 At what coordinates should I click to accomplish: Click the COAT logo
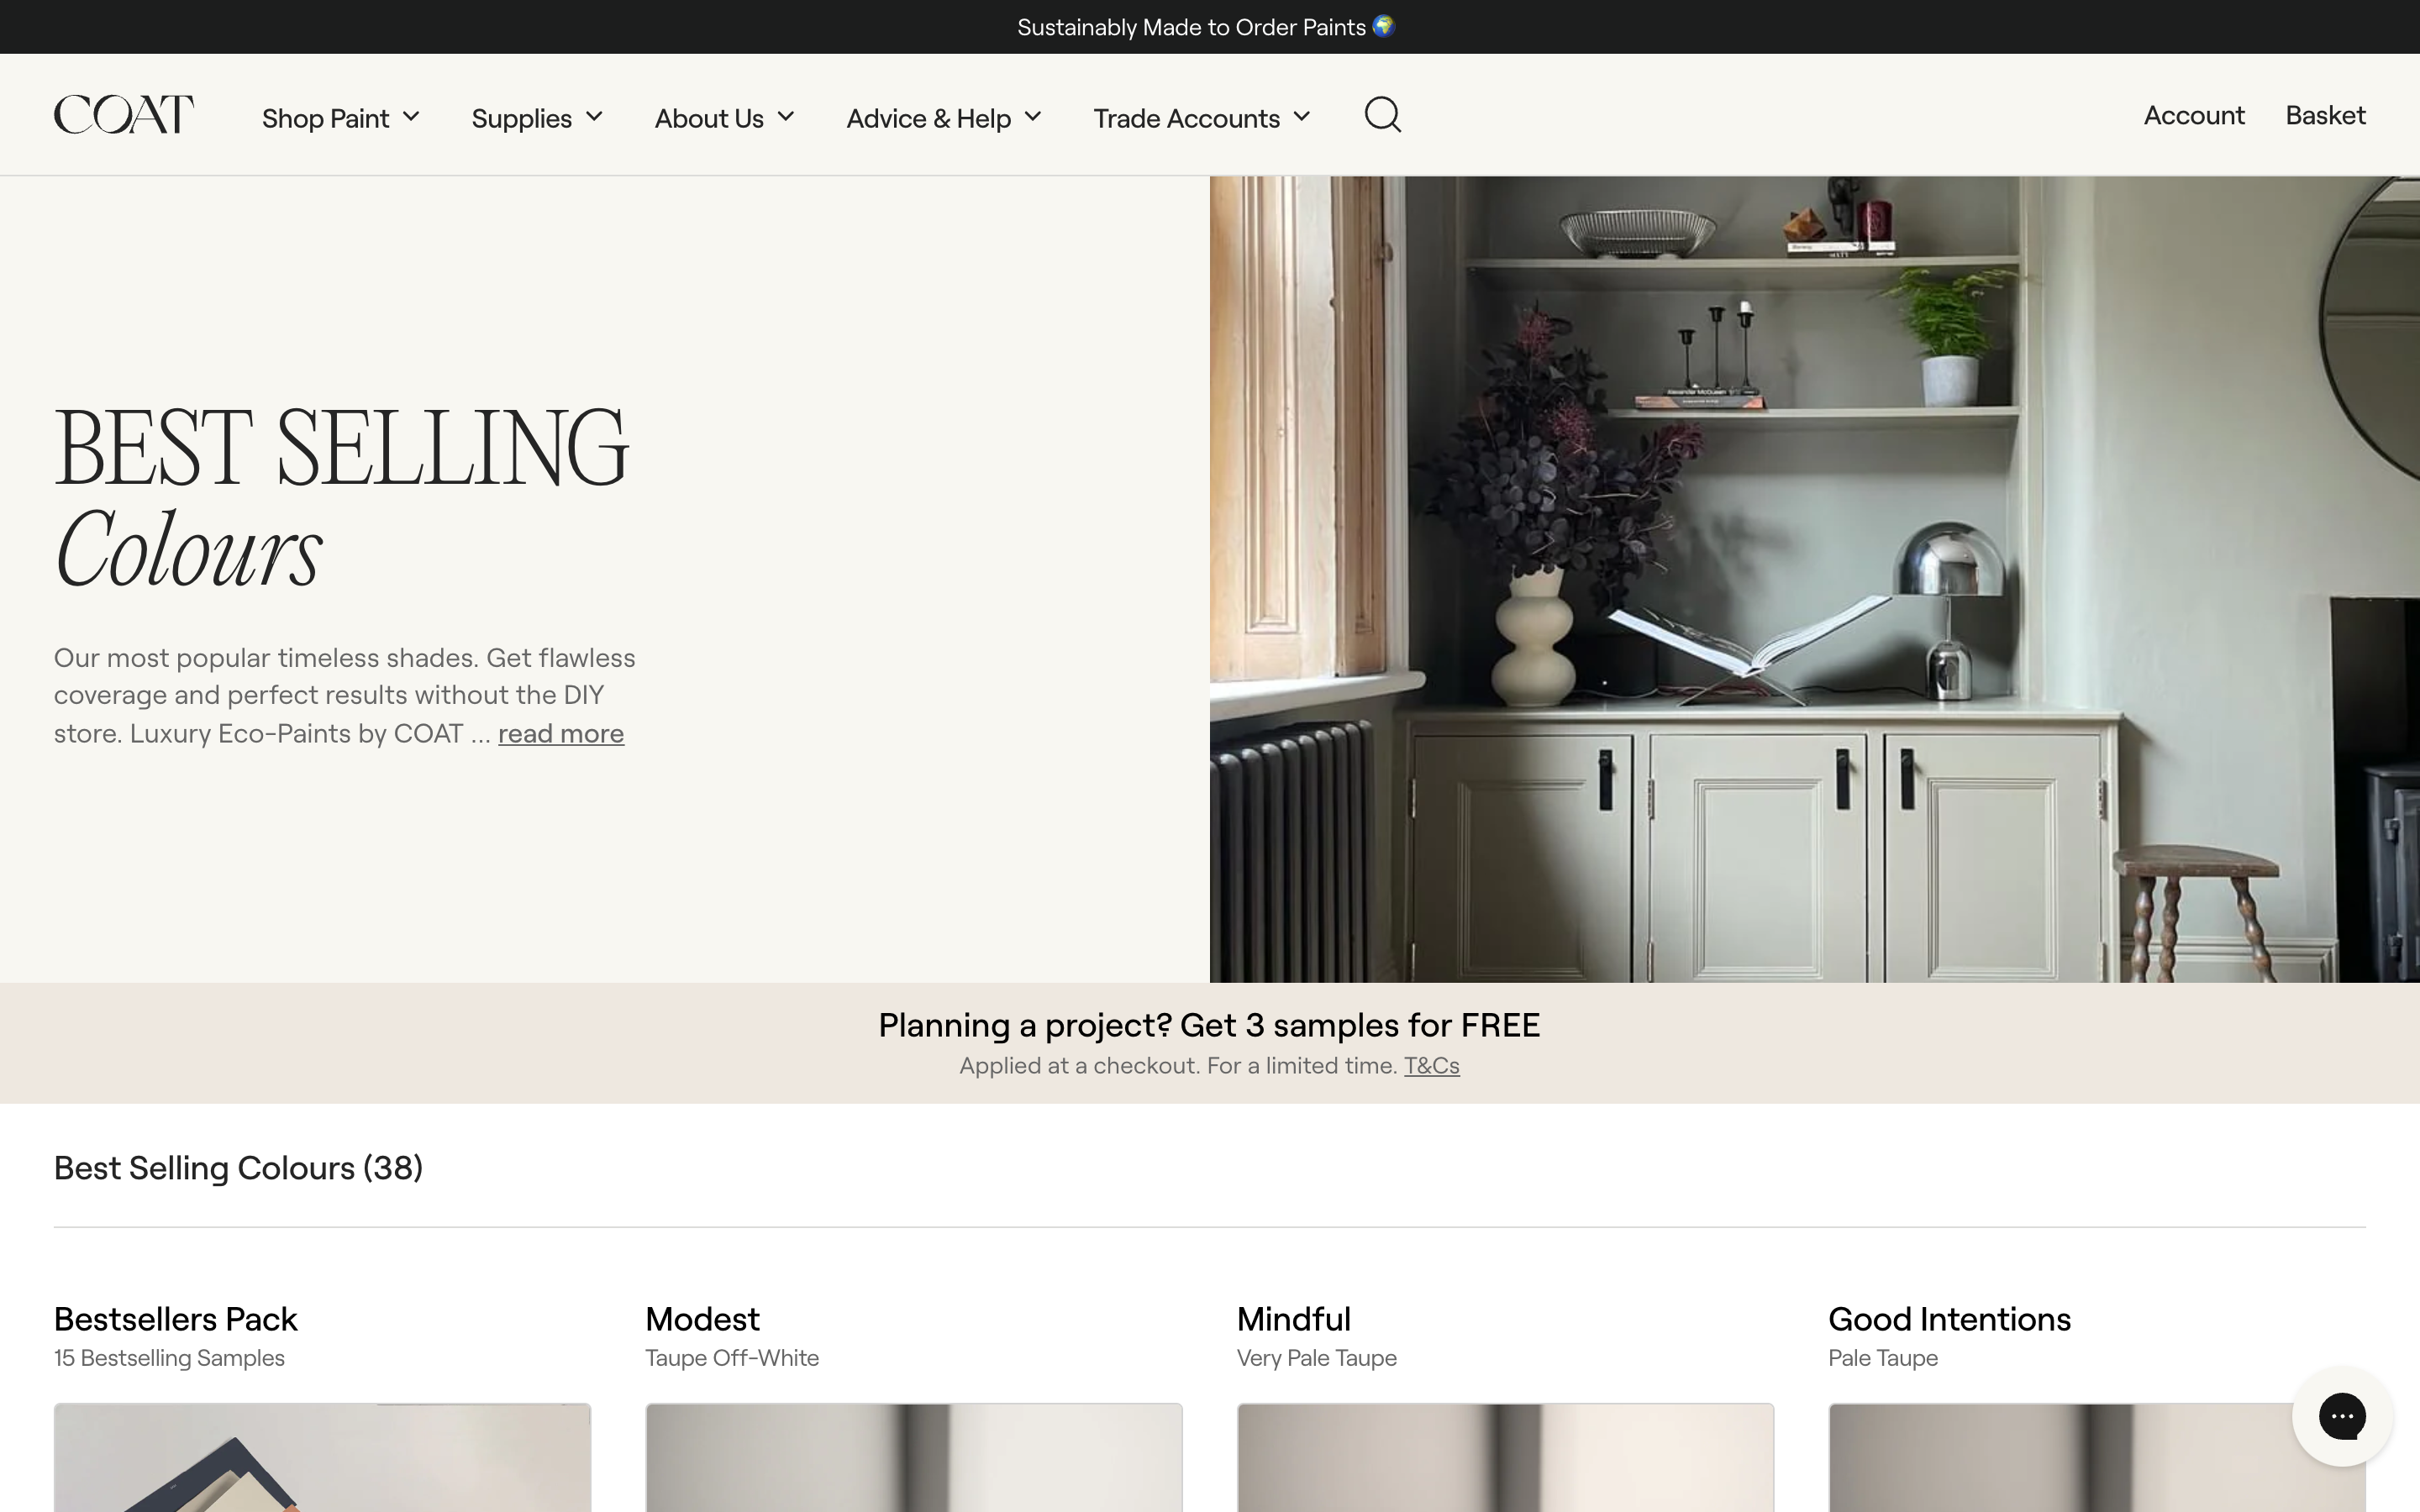point(123,115)
